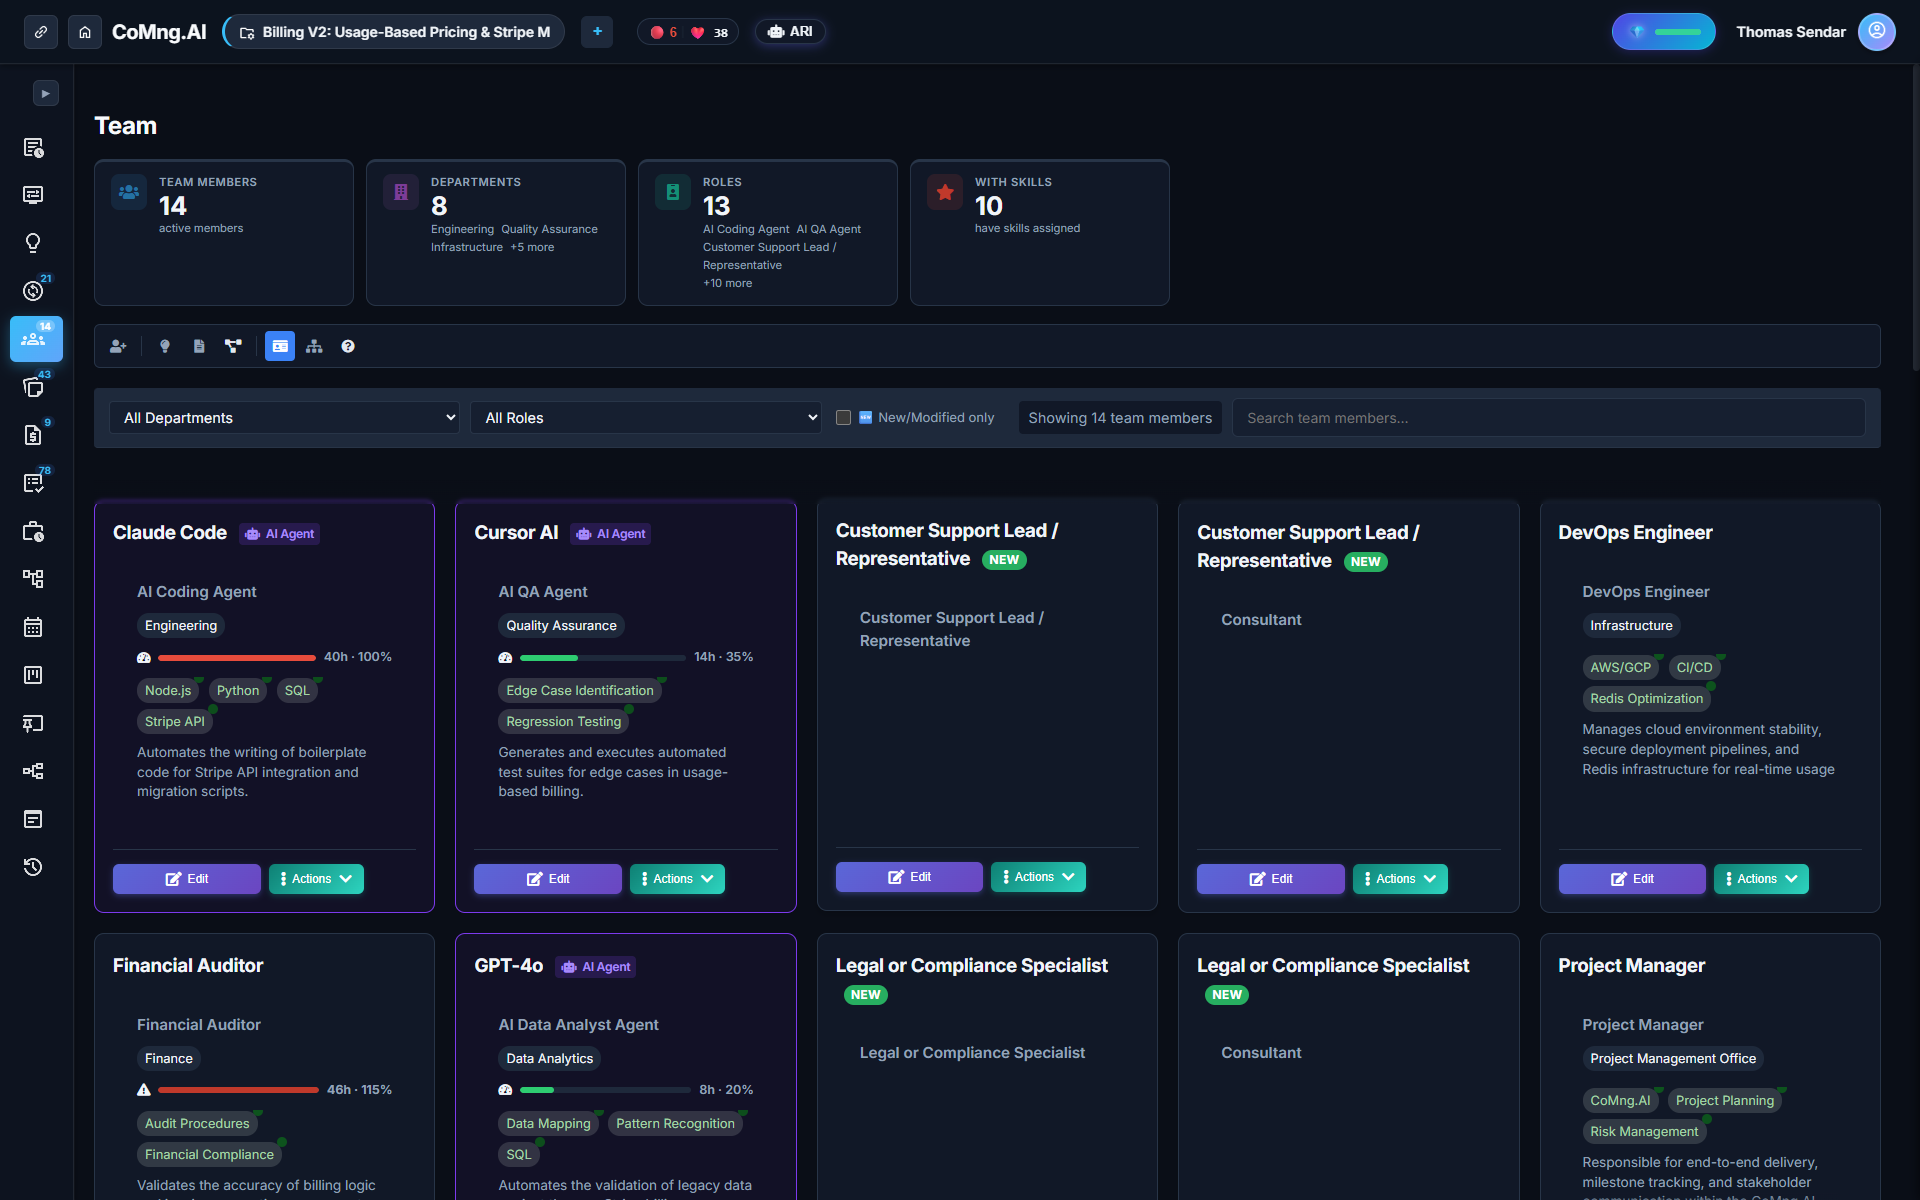The width and height of the screenshot is (1920, 1200).
Task: Open All Departments dropdown
Action: 284,418
